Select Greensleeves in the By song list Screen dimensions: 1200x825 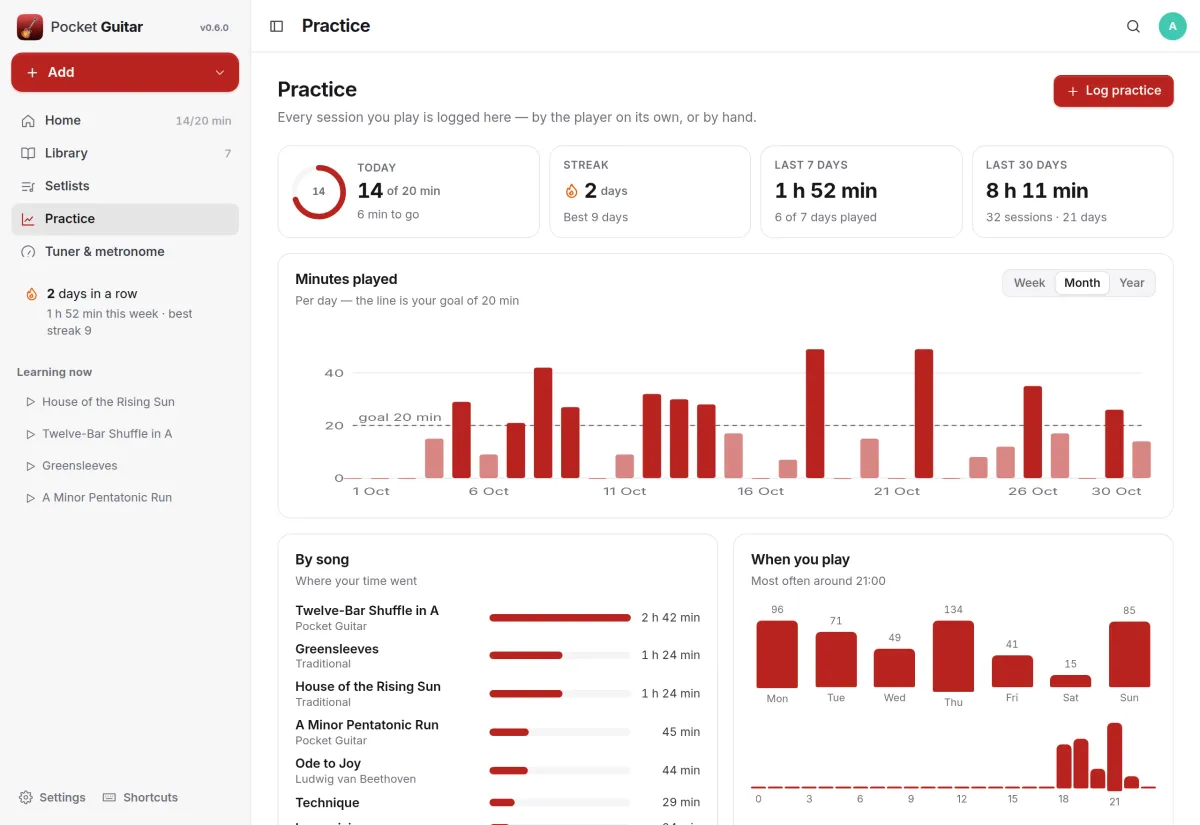[x=497, y=656]
